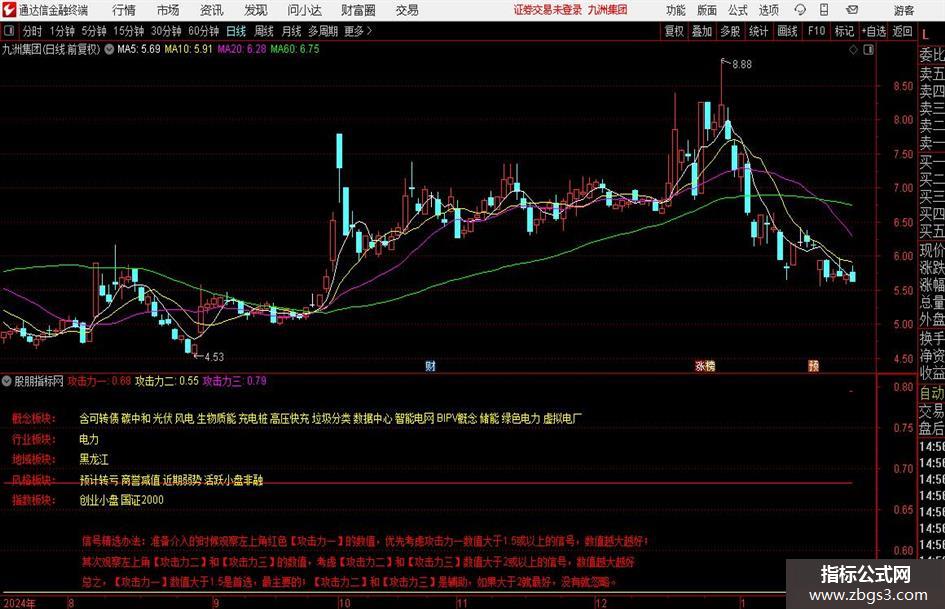
Task: Click the MA20: 6.28 indicator label
Action: coord(242,49)
